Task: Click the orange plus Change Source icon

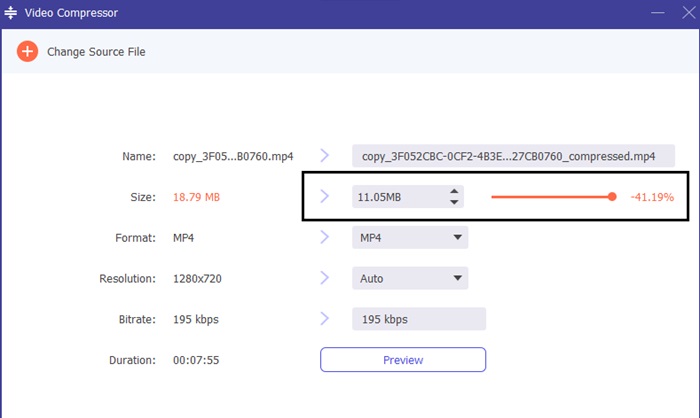Action: [27, 51]
